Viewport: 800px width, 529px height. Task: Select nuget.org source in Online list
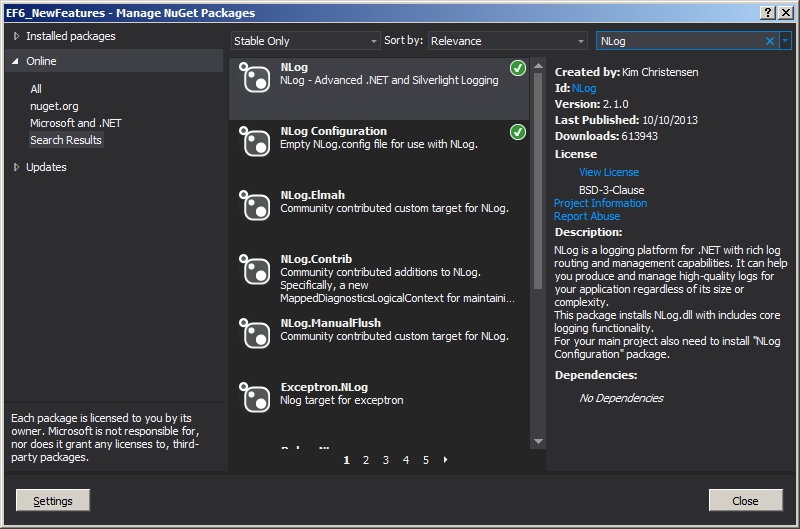pyautogui.click(x=54, y=106)
